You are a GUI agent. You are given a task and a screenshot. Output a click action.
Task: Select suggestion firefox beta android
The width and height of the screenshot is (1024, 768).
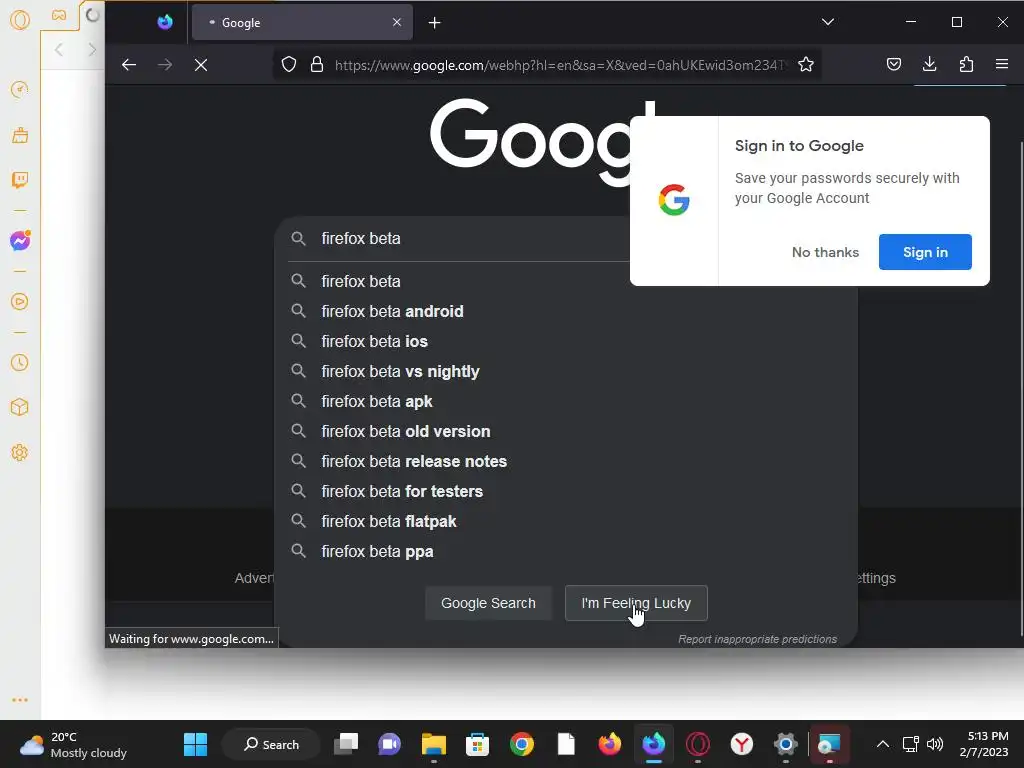pos(566,312)
